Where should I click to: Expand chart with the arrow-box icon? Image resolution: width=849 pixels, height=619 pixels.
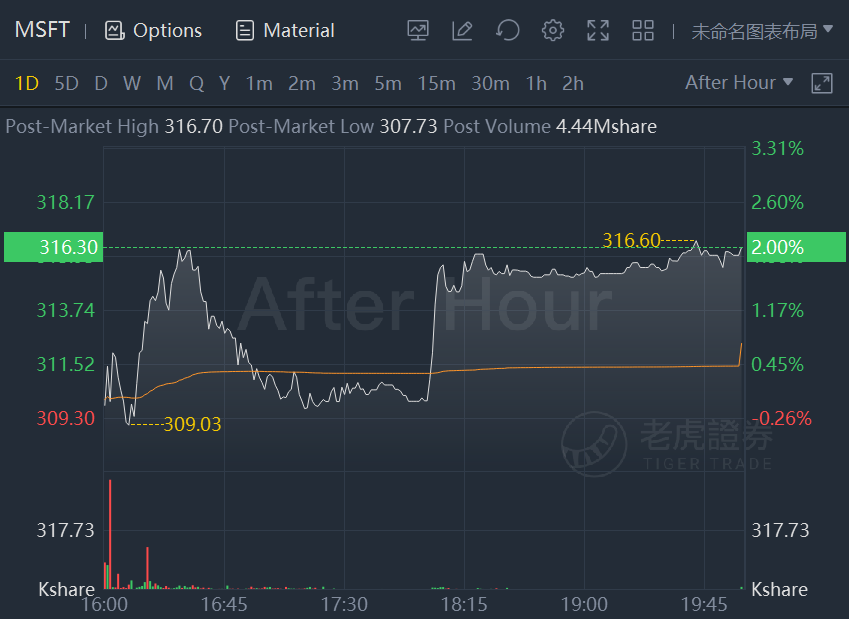click(x=821, y=83)
